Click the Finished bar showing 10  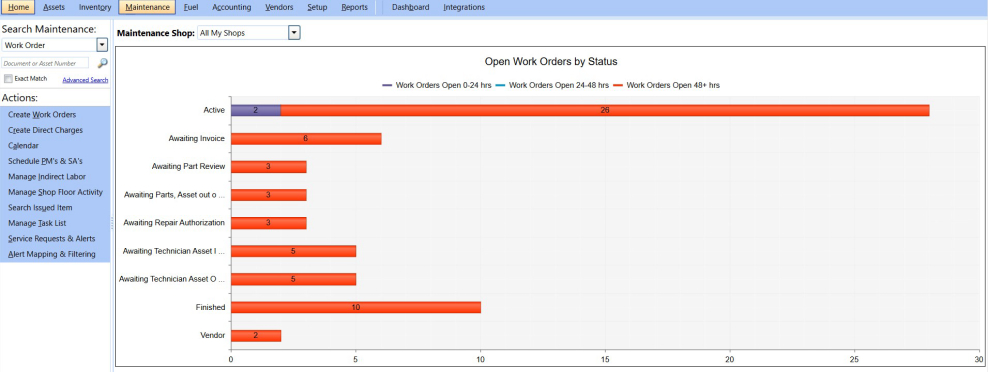pos(356,307)
